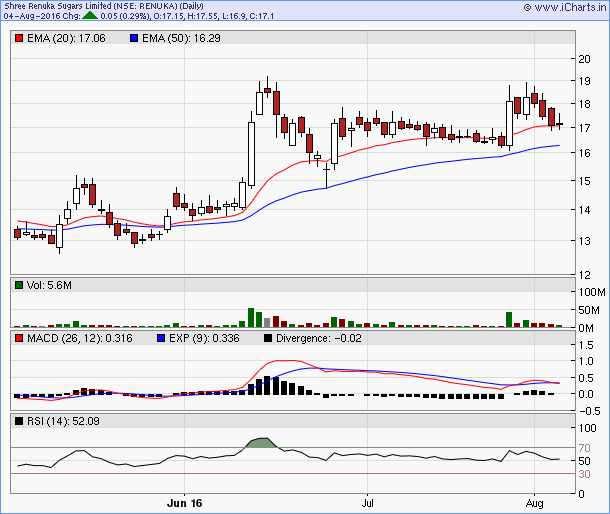
Task: Click the green up-triangle change indicator
Action: tap(90, 16)
